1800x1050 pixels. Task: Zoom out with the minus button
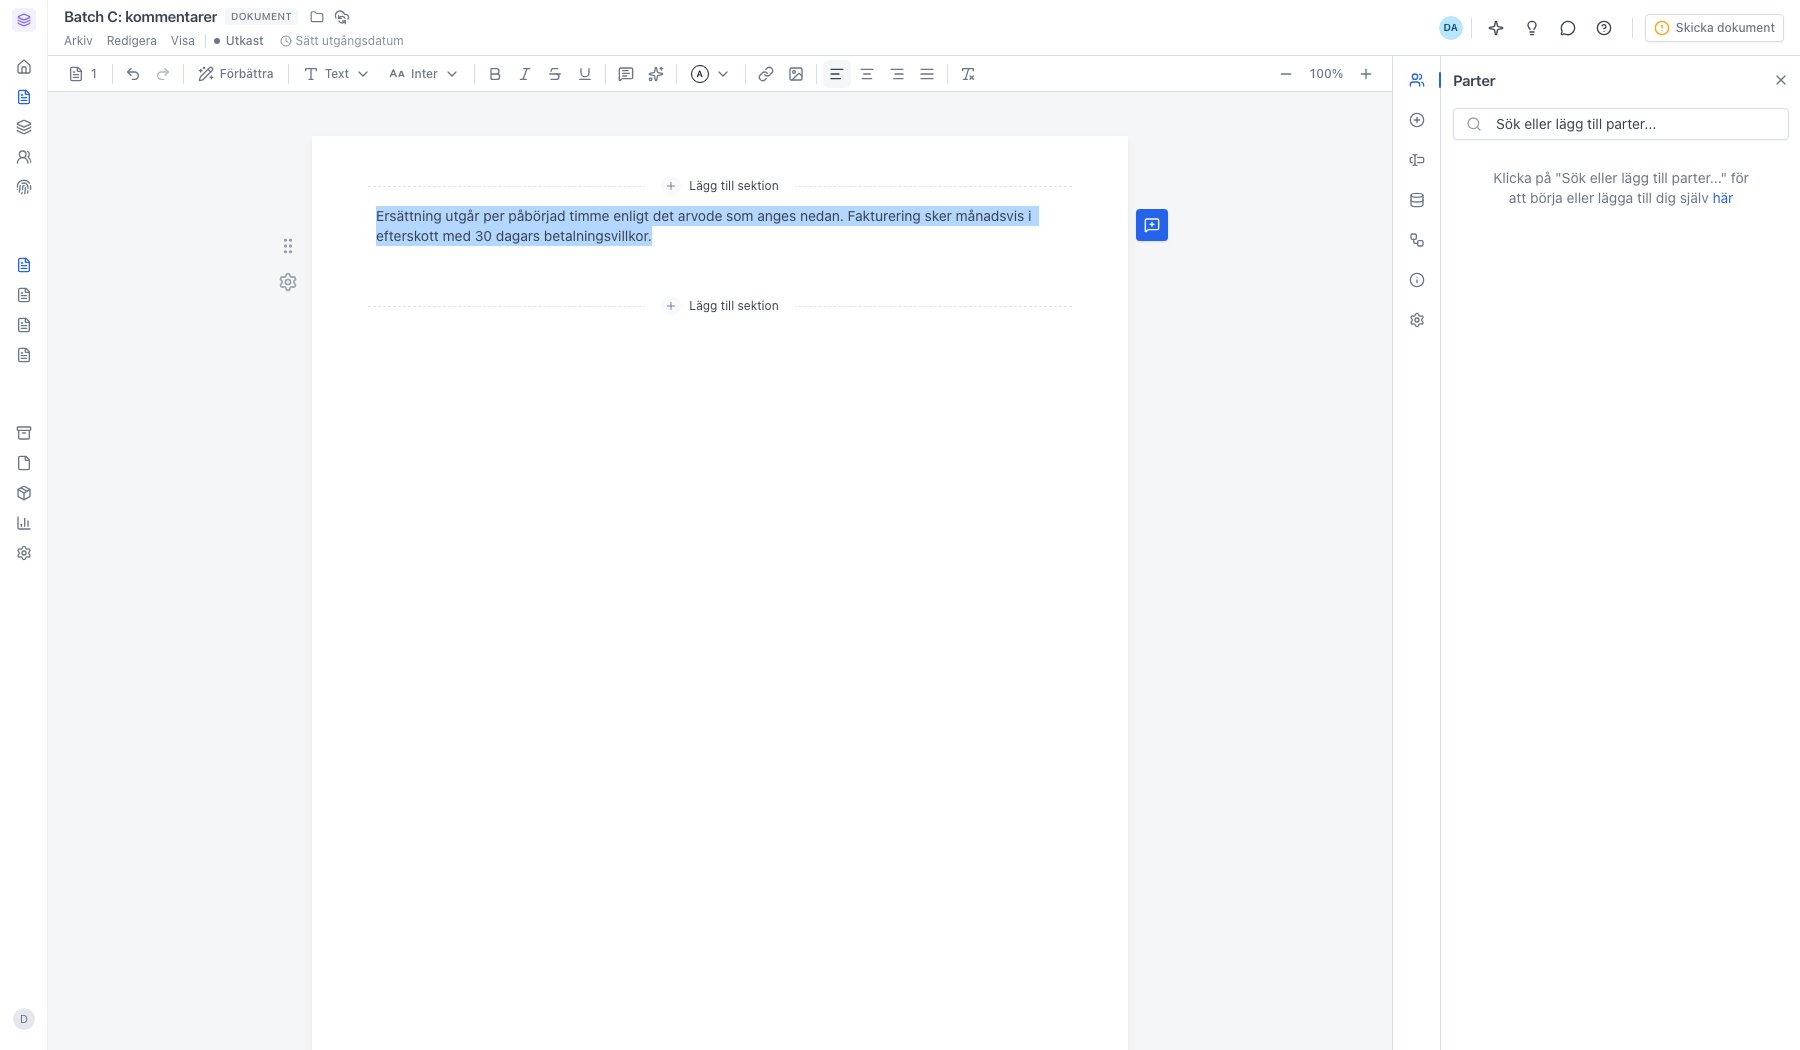click(1286, 74)
